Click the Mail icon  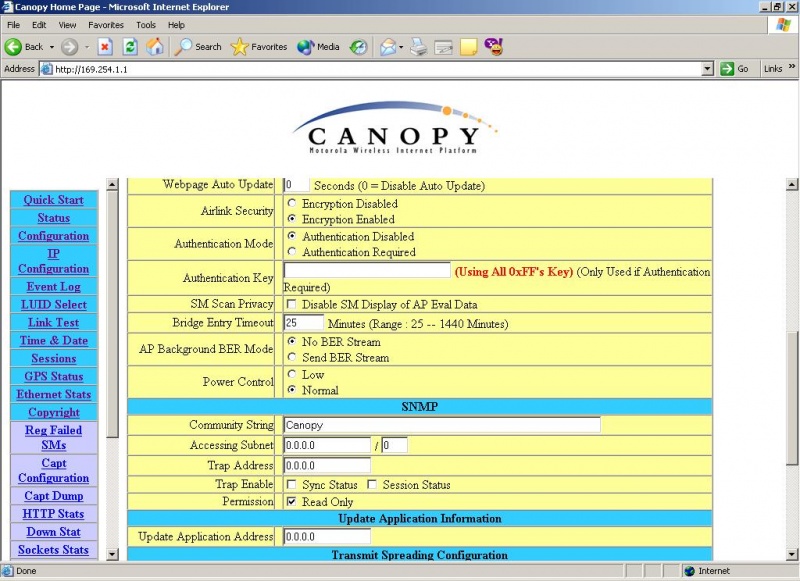[387, 46]
